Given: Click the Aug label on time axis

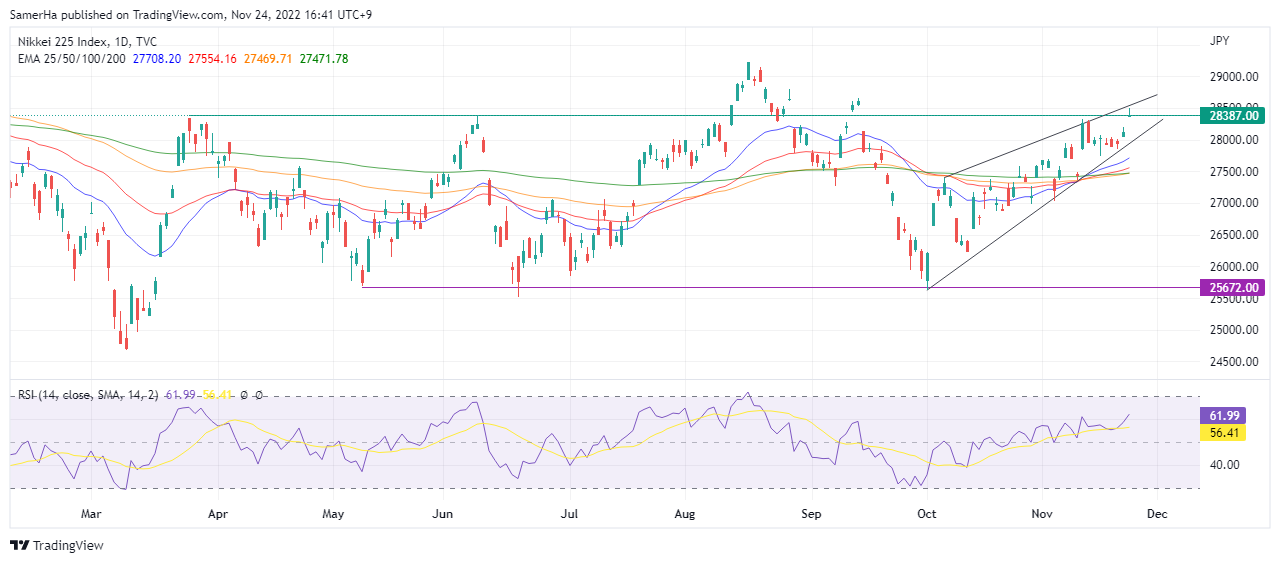Looking at the screenshot, I should (684, 515).
